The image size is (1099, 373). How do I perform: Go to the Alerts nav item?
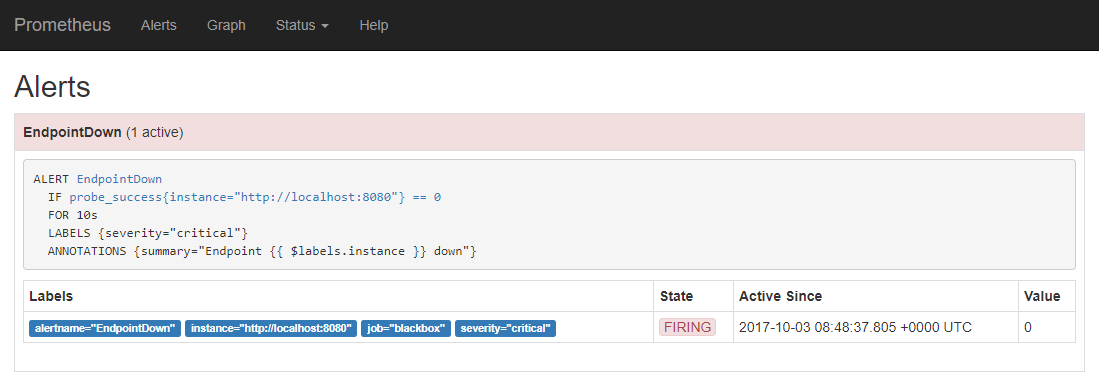(x=158, y=25)
